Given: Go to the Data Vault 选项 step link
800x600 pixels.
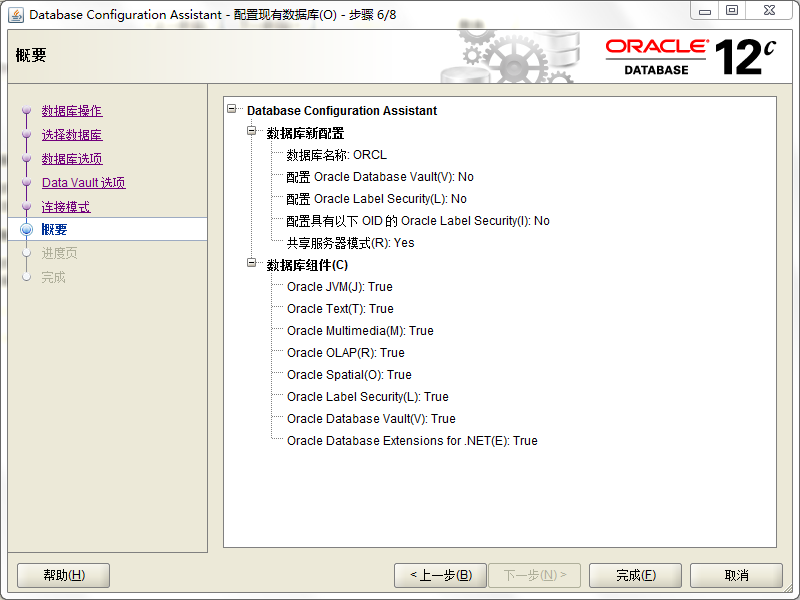Looking at the screenshot, I should [x=84, y=183].
